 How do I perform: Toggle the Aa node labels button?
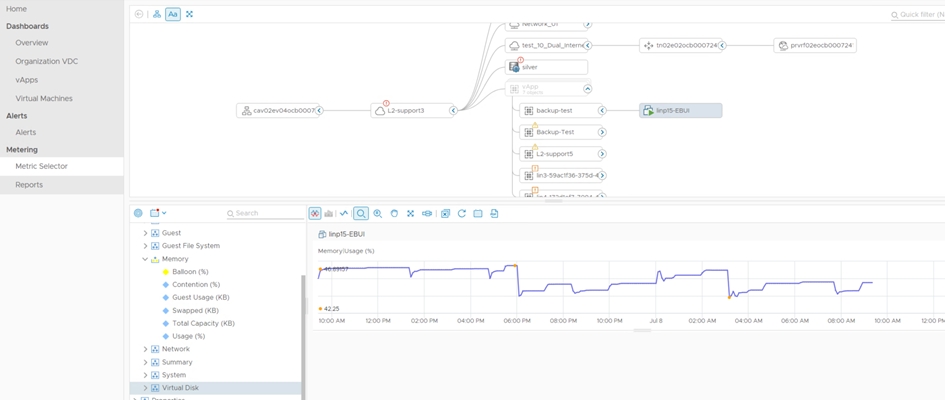[173, 14]
